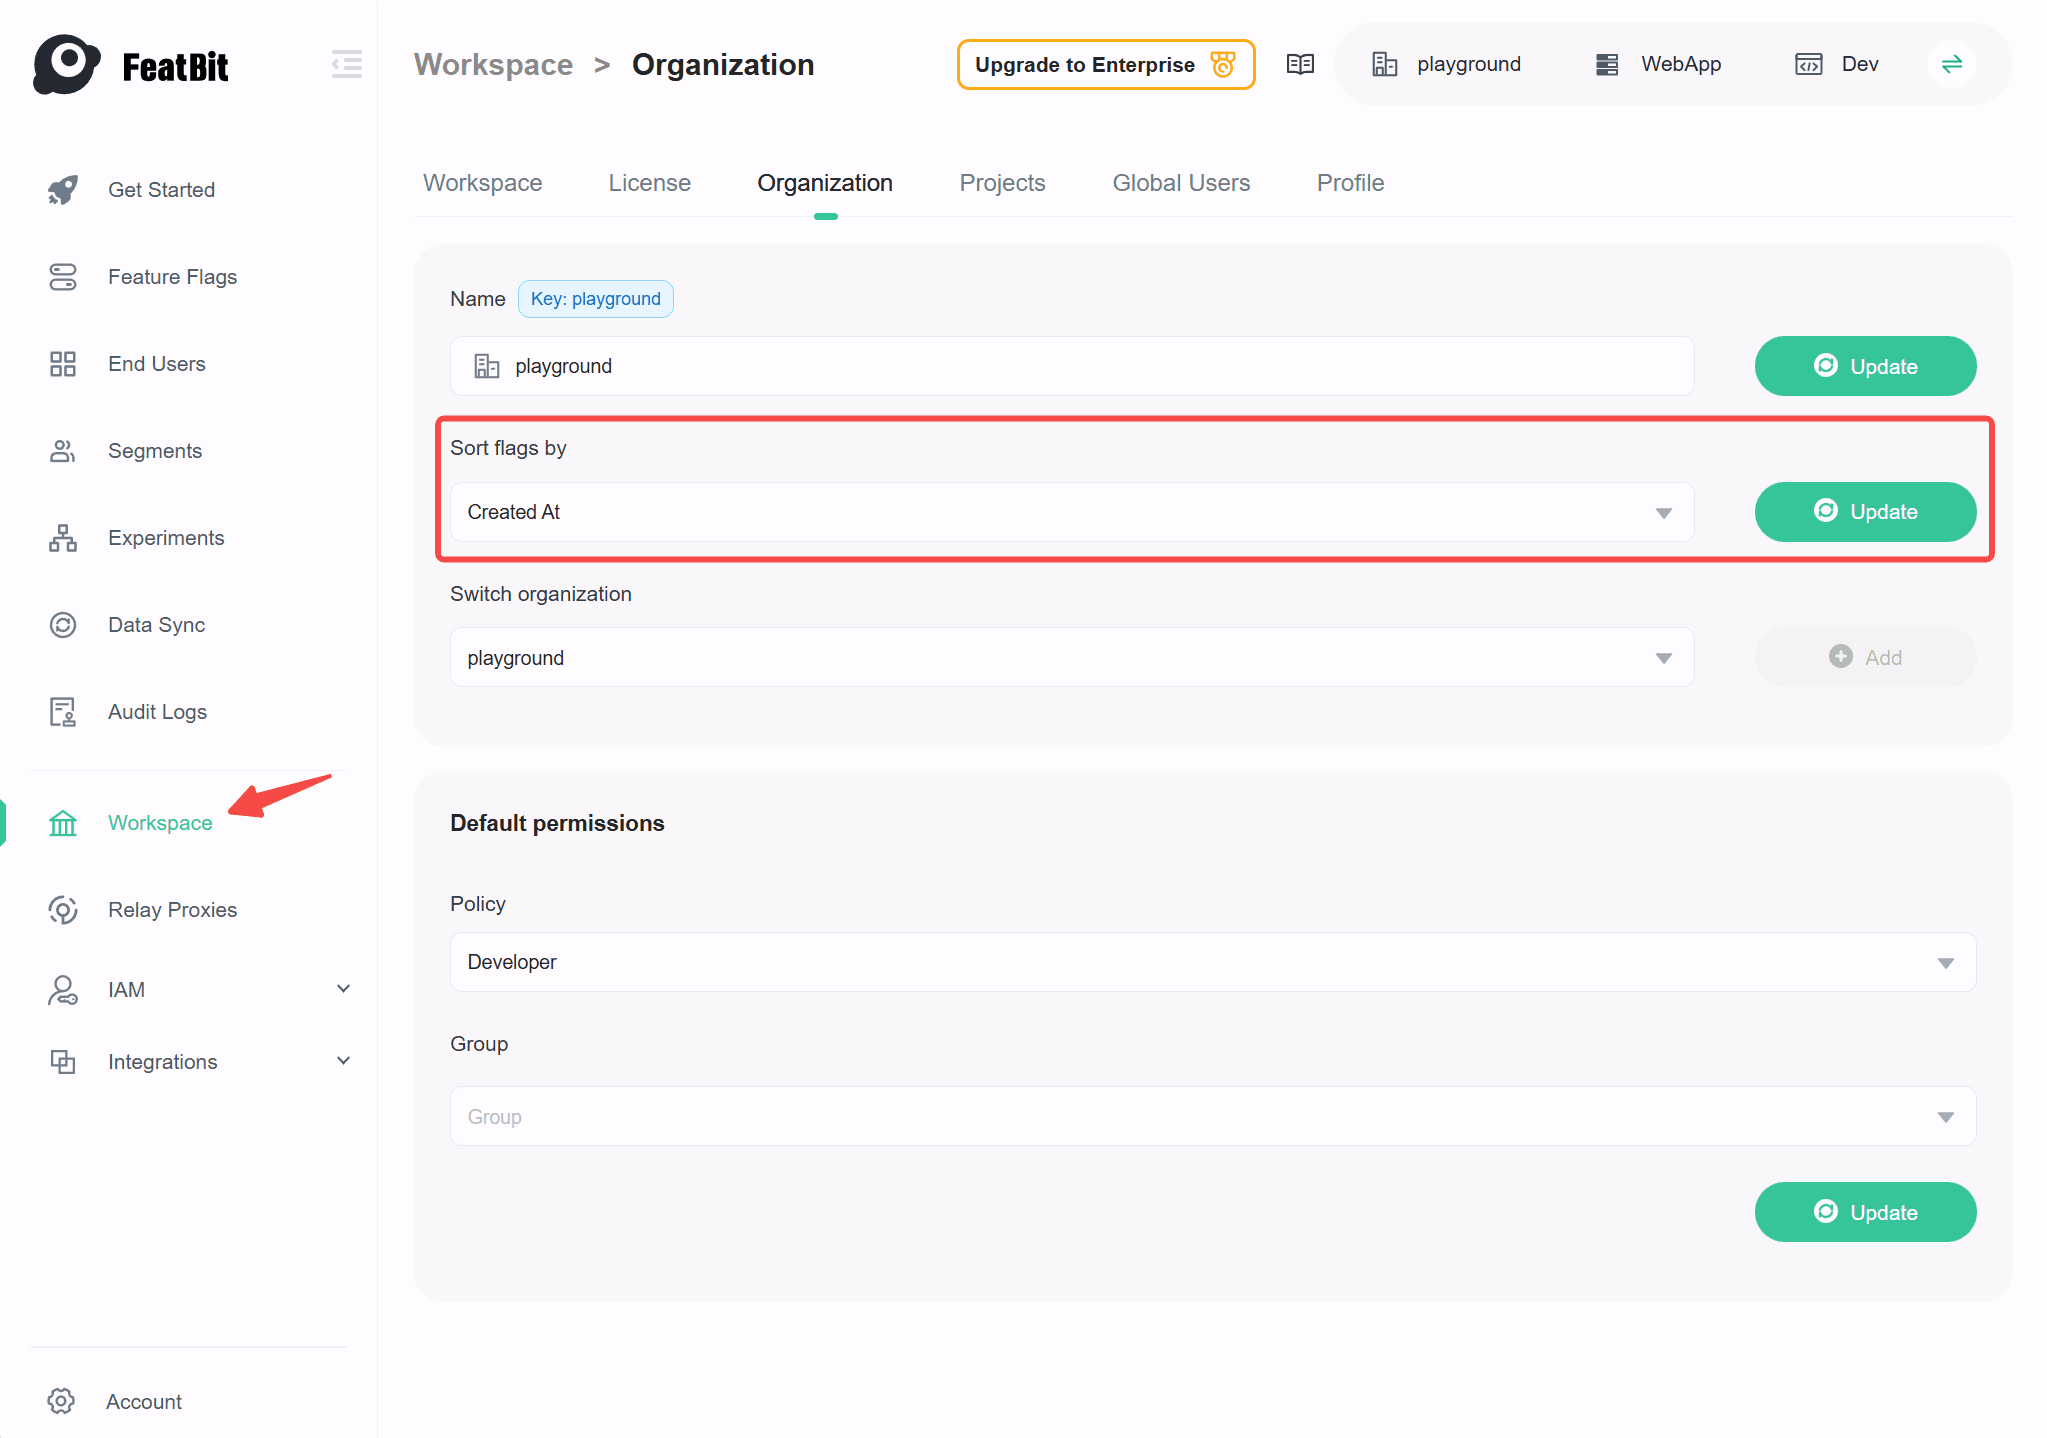Open the Policy Developer dropdown
The width and height of the screenshot is (2047, 1438).
pos(1212,962)
